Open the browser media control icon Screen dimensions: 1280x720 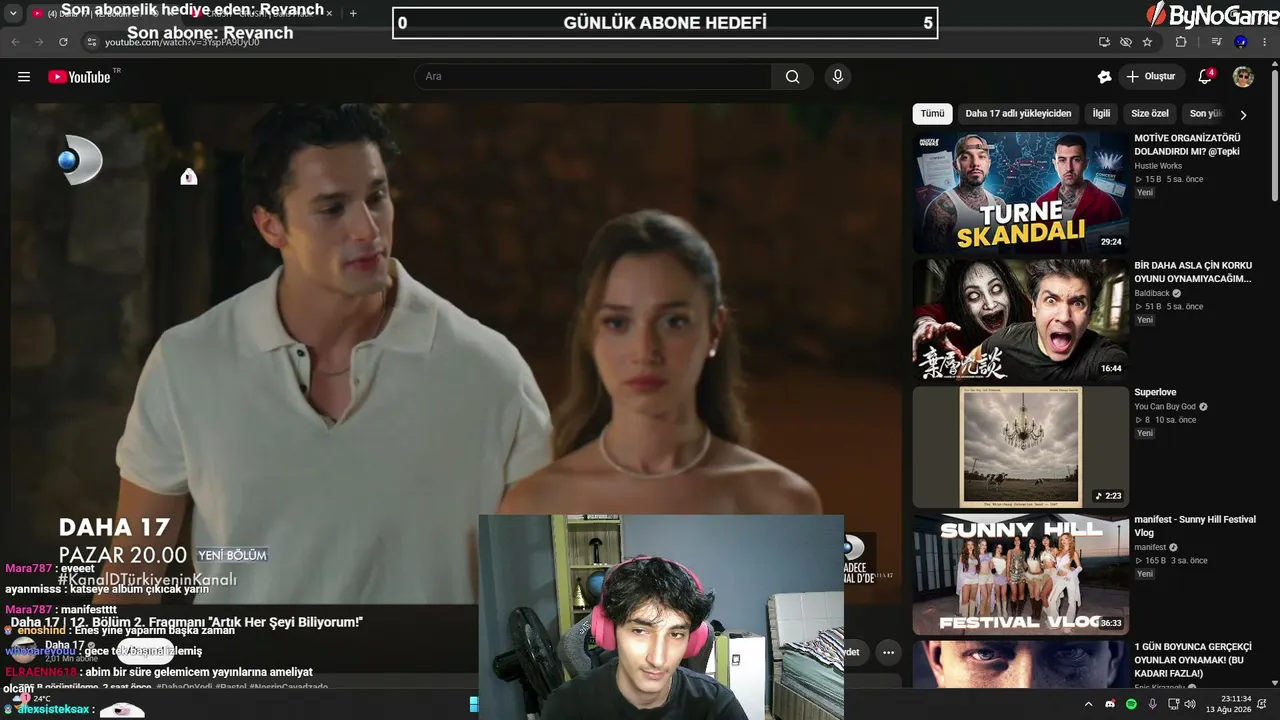pos(1216,42)
